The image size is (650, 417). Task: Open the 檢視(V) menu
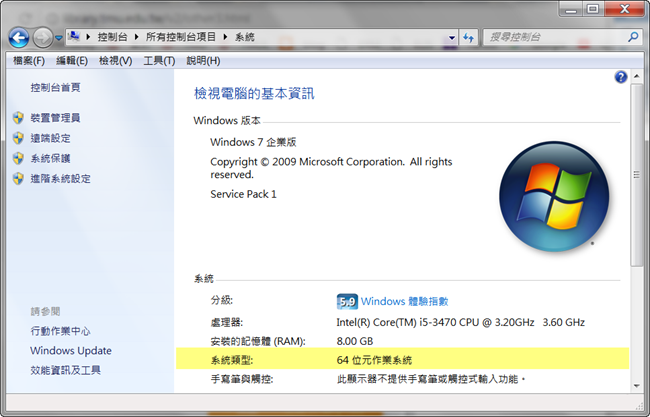(x=115, y=61)
